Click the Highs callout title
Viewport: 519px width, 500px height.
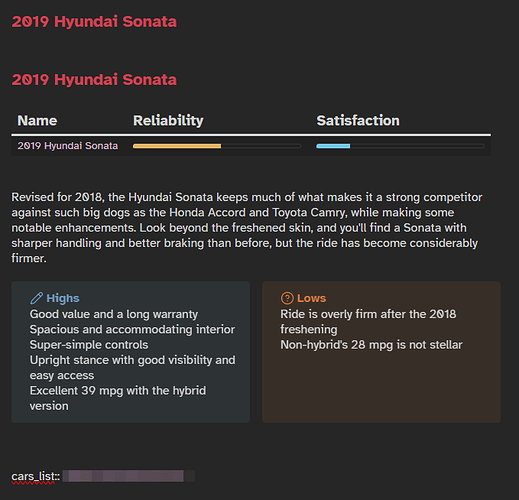[x=63, y=298]
